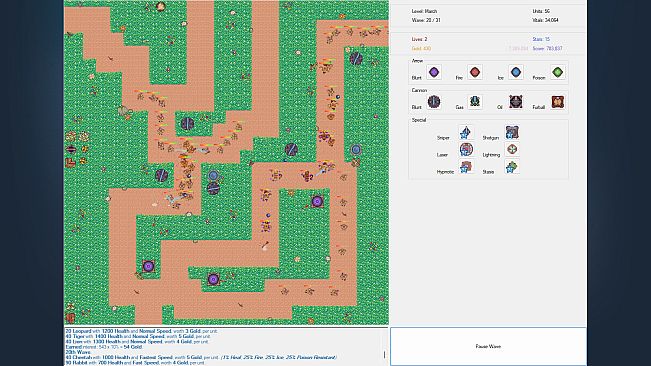Select the cannon tower at map's top-right corner

(356, 59)
